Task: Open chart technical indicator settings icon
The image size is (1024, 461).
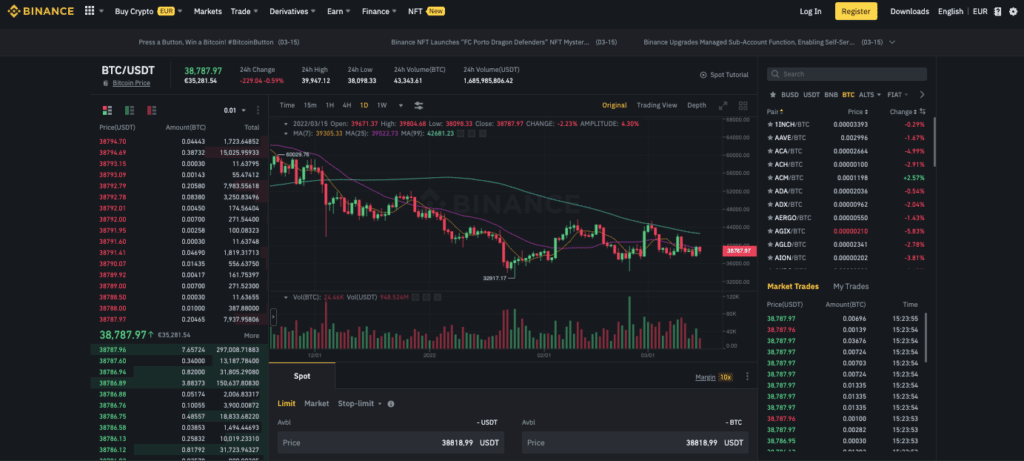Action: pos(418,105)
